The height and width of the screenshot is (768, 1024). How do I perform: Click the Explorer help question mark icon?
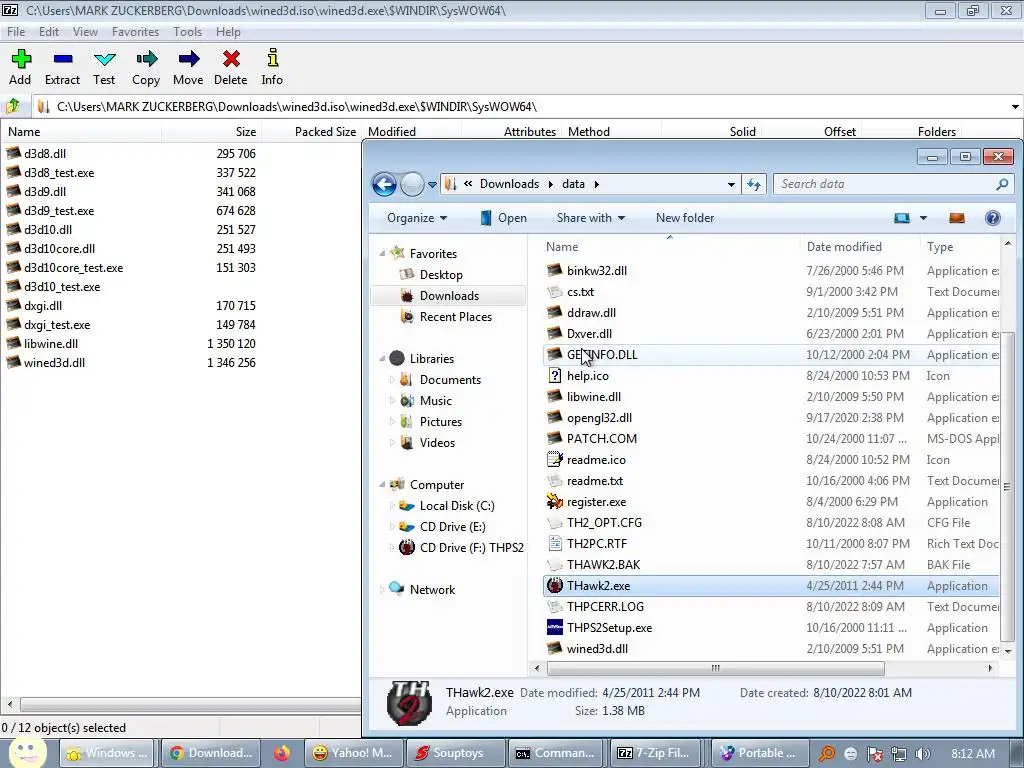pos(993,218)
